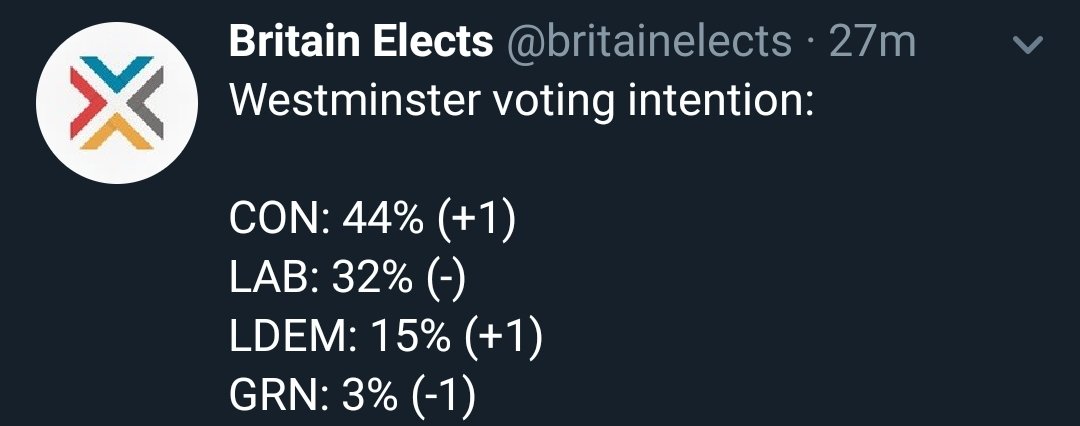
Task: Click the grey arrow in the avatar logo
Action: pos(146,103)
